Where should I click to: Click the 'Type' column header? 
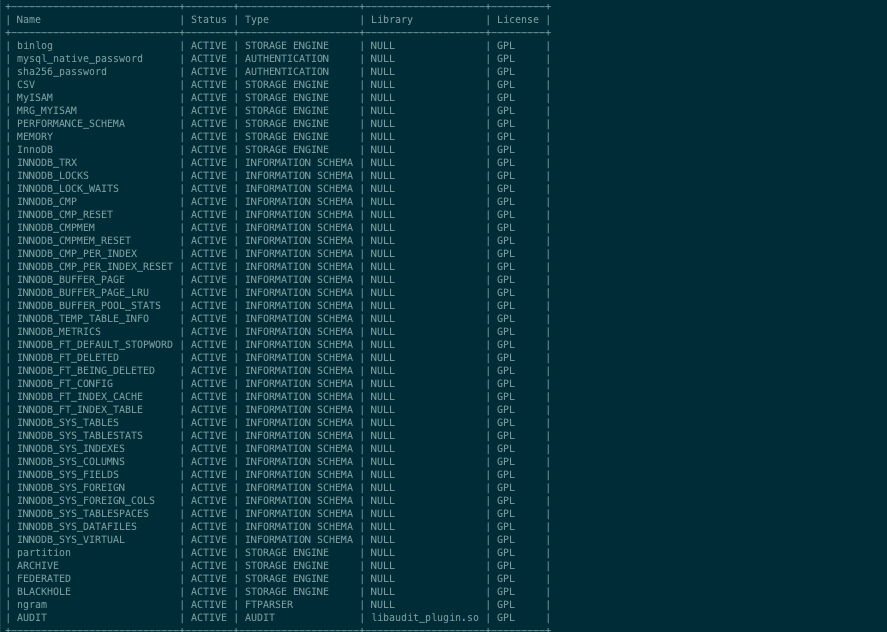click(257, 20)
